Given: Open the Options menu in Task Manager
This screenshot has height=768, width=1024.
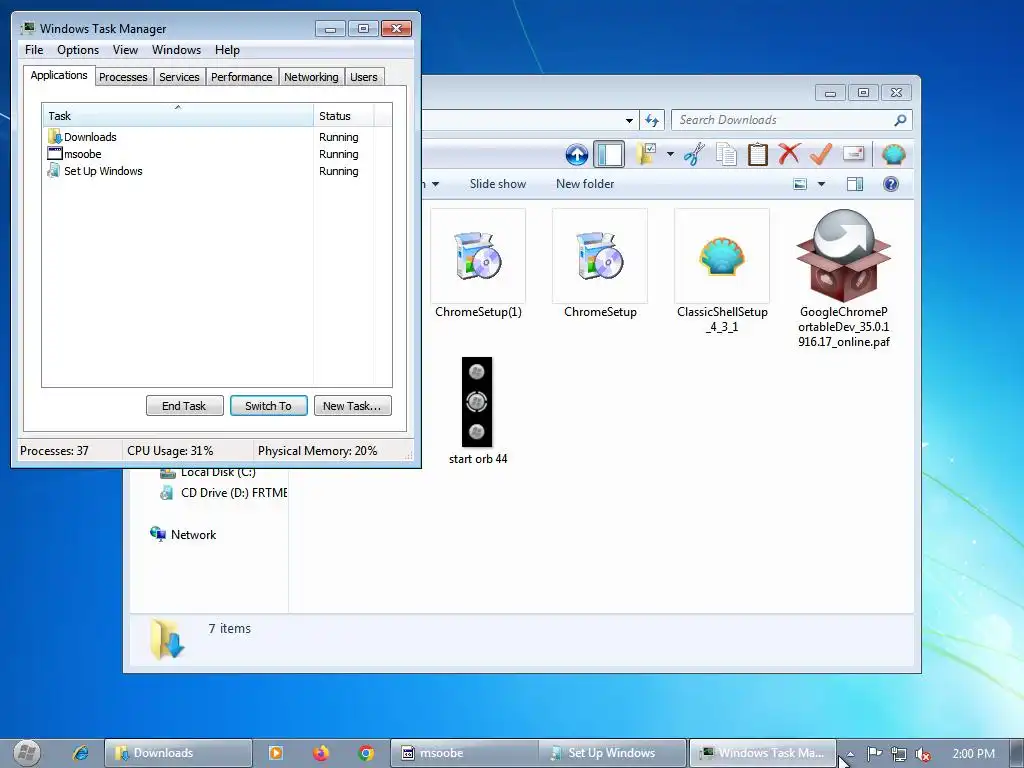Looking at the screenshot, I should [x=78, y=50].
